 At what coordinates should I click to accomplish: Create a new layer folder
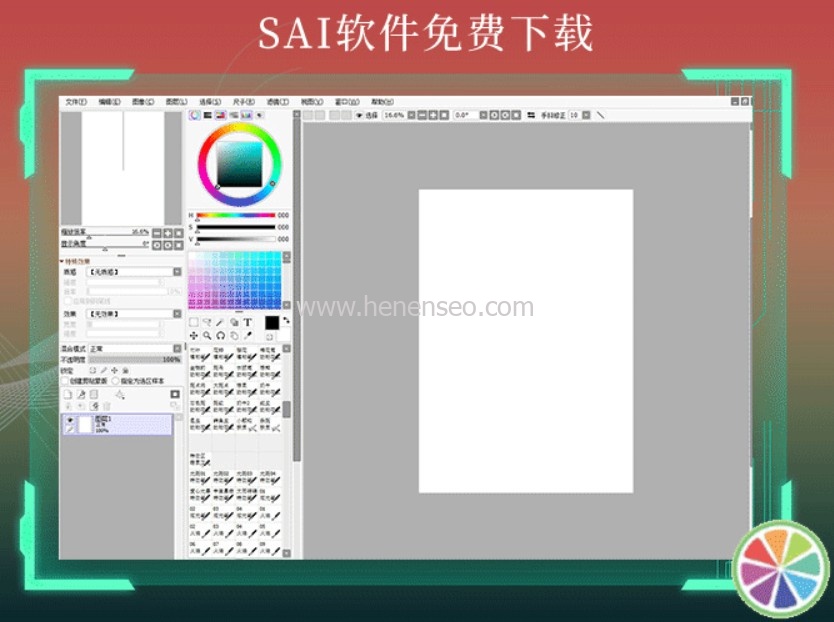94,394
